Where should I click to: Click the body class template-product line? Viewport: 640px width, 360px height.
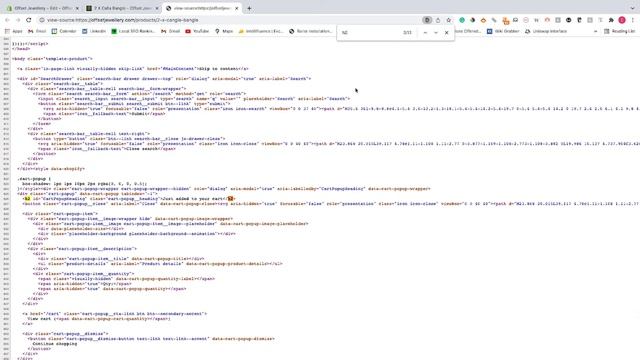52,59
